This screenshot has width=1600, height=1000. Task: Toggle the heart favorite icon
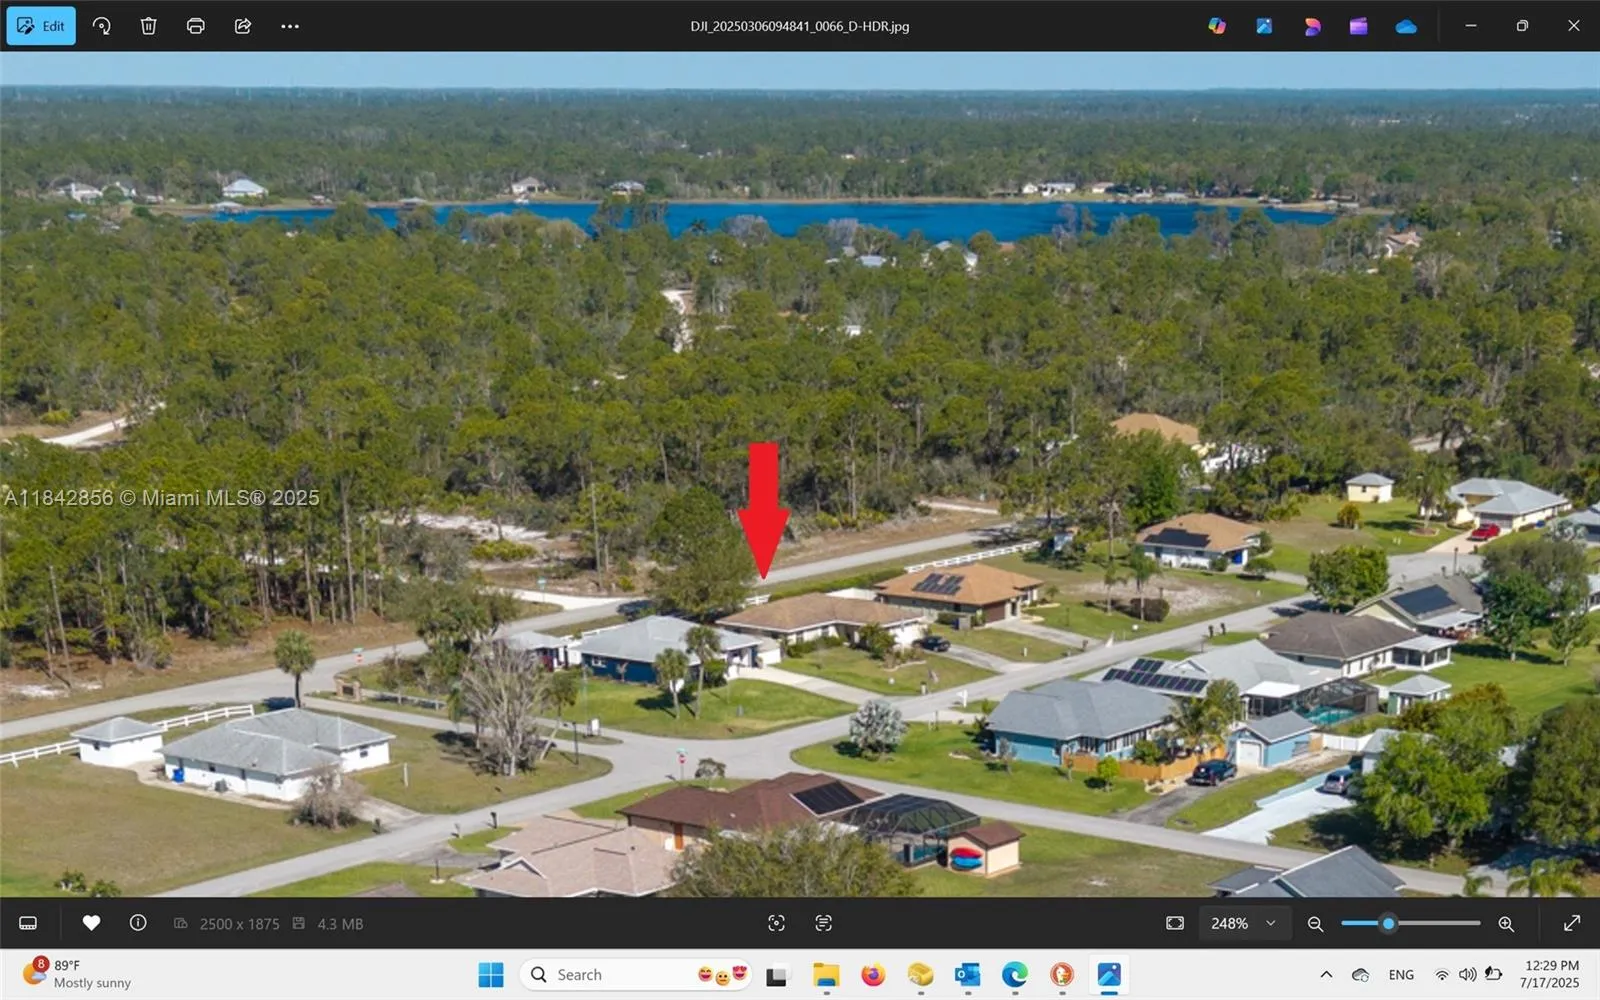click(91, 923)
